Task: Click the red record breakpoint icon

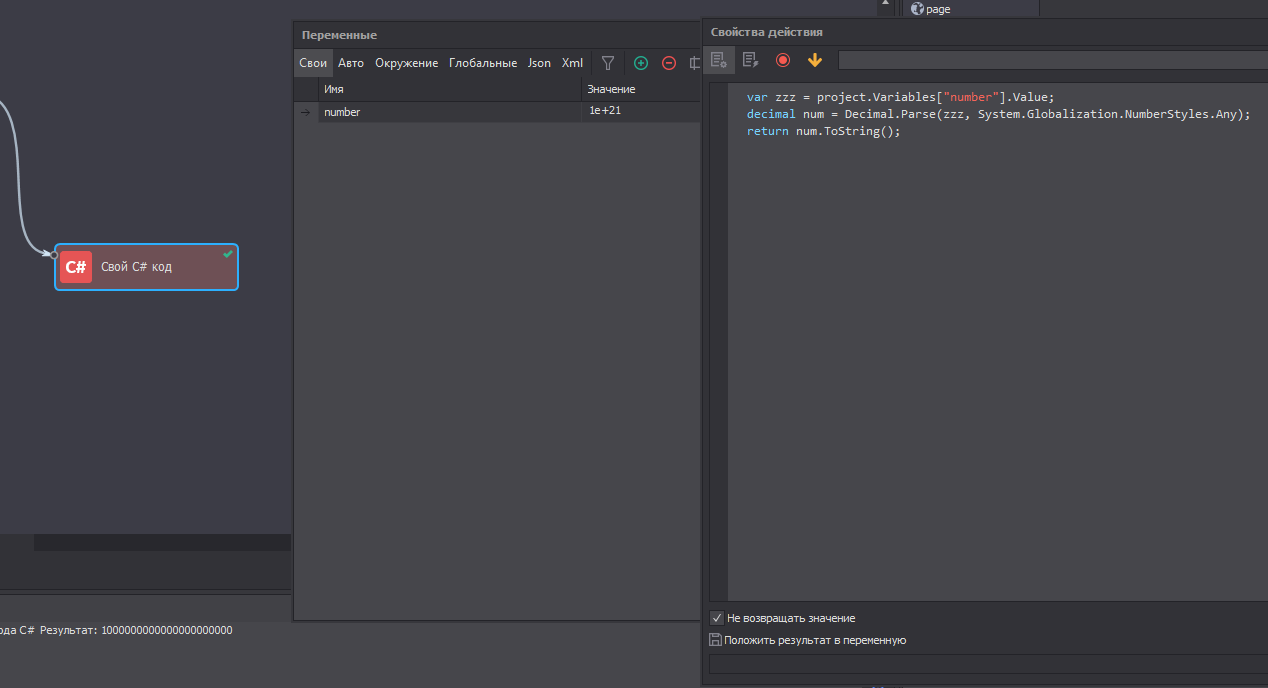Action: (x=783, y=60)
